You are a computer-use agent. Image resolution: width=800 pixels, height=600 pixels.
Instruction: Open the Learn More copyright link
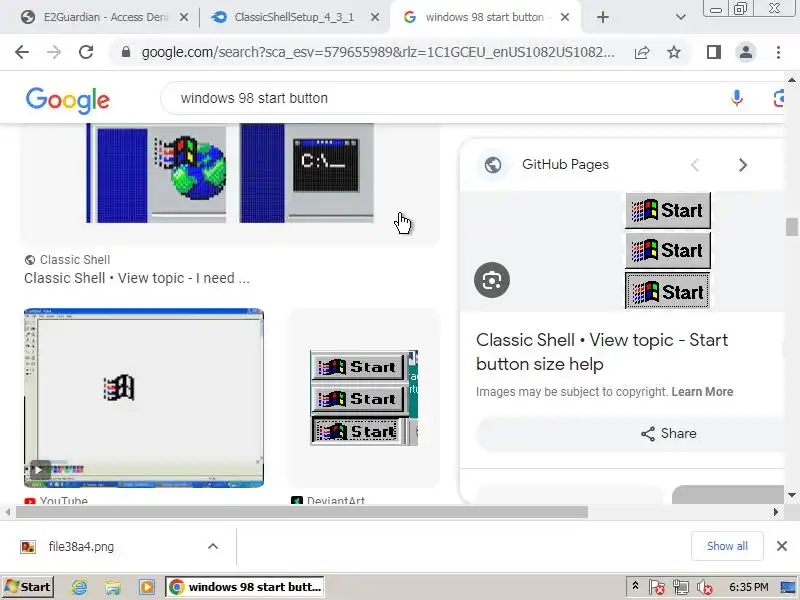tap(702, 392)
